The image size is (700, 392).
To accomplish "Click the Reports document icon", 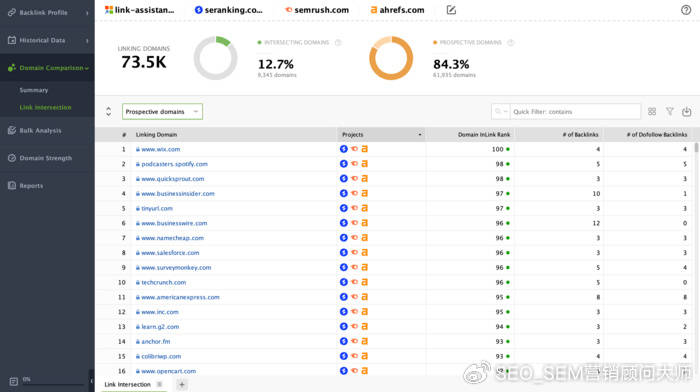I will coord(12,186).
